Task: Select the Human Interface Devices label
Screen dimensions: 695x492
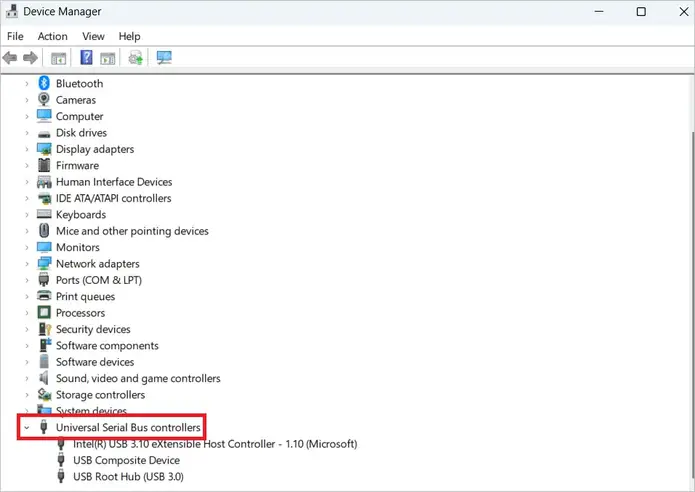Action: point(114,182)
